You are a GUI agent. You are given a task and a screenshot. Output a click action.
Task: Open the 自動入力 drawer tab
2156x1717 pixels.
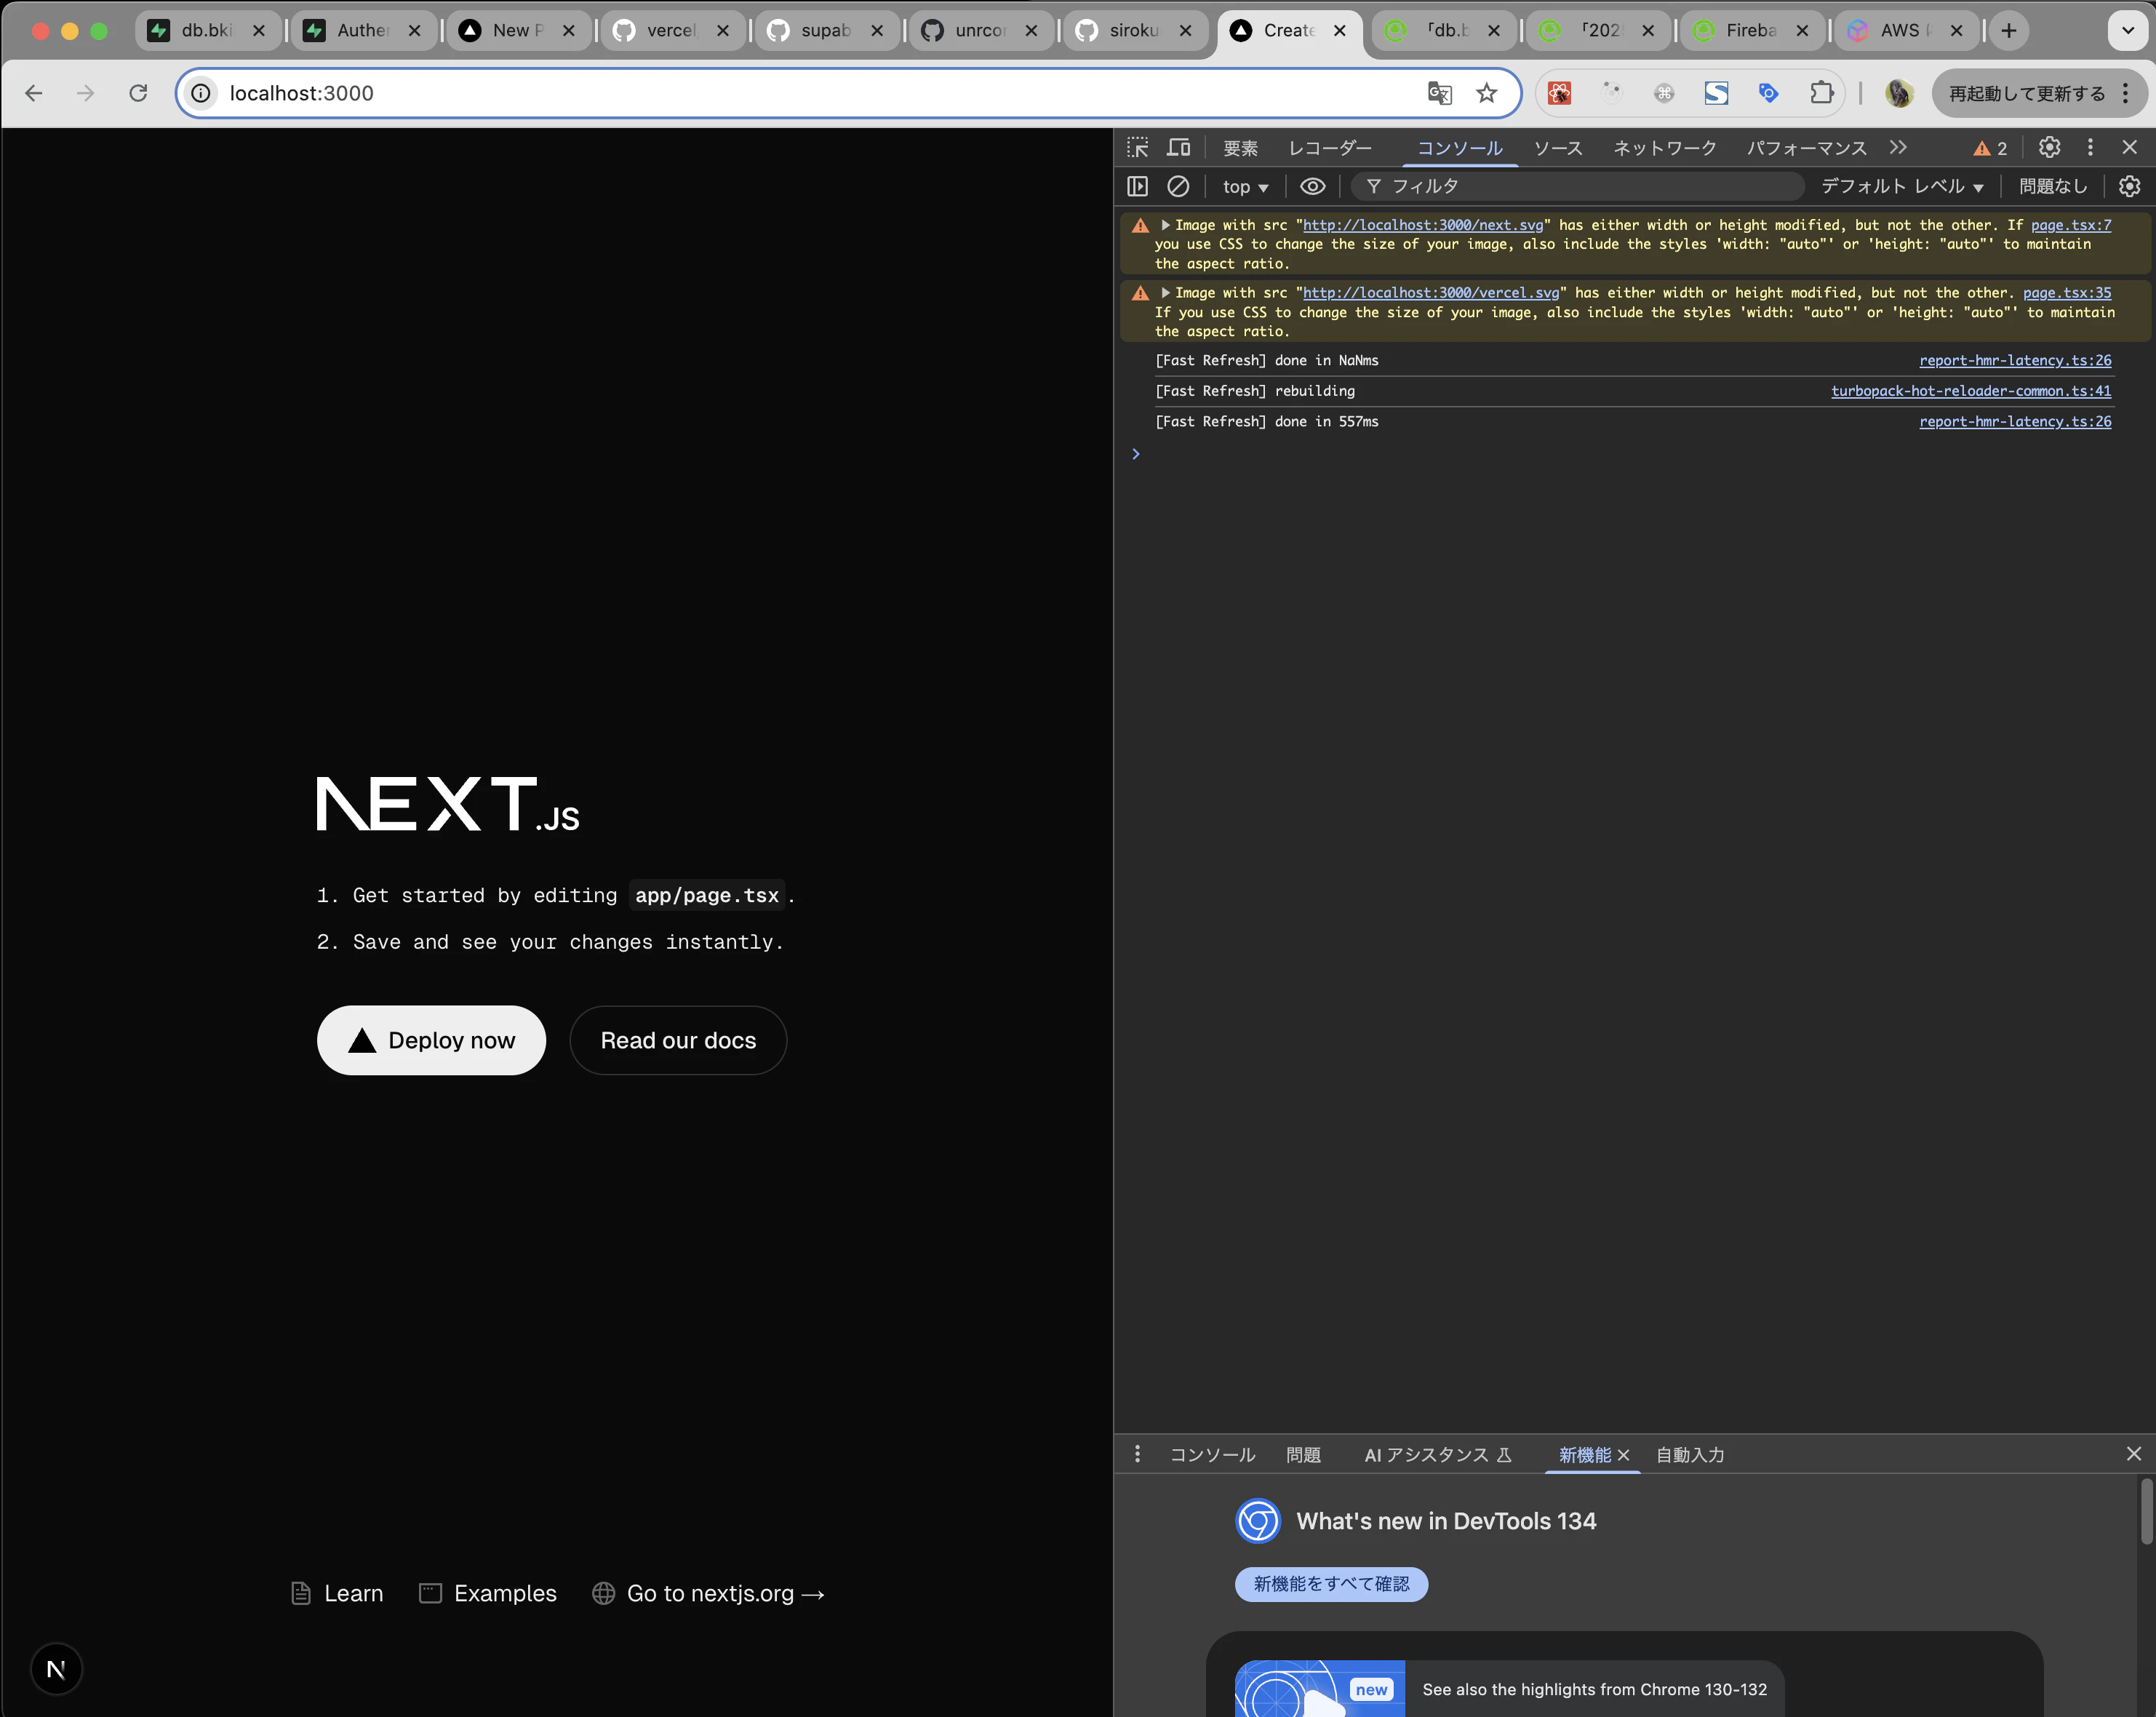click(x=1690, y=1455)
